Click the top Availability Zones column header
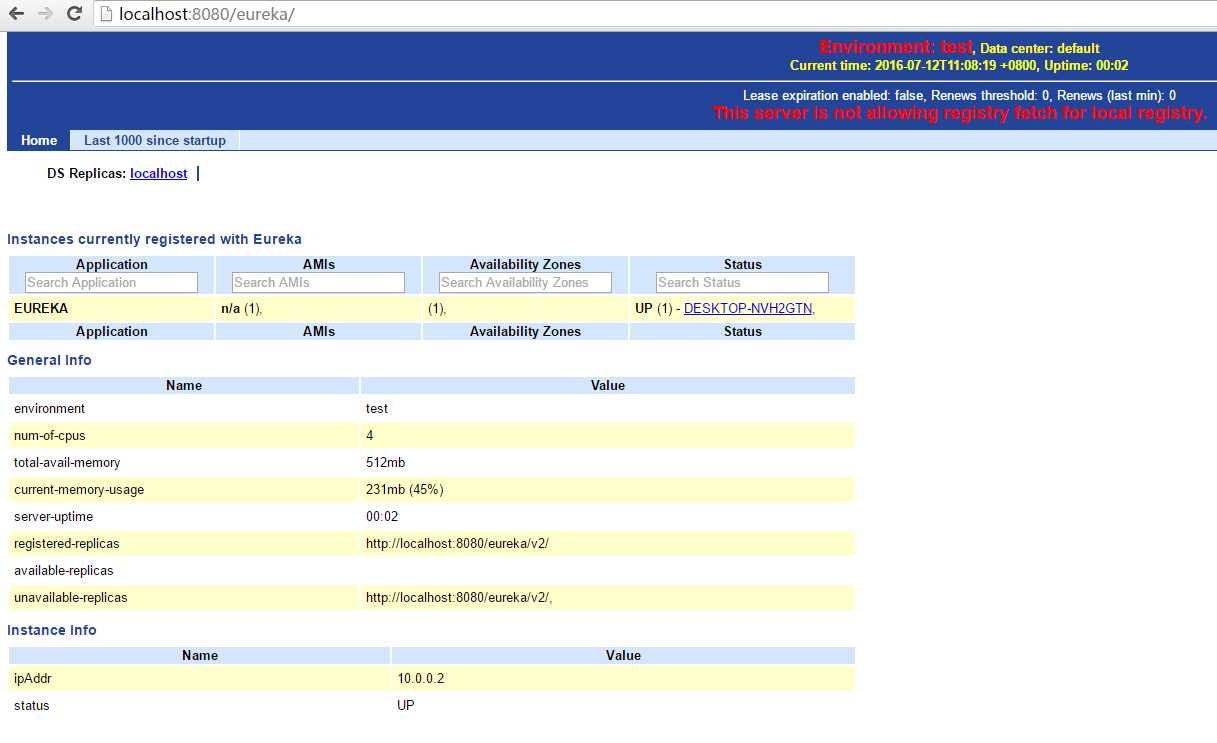This screenshot has height=743, width=1217. (525, 264)
